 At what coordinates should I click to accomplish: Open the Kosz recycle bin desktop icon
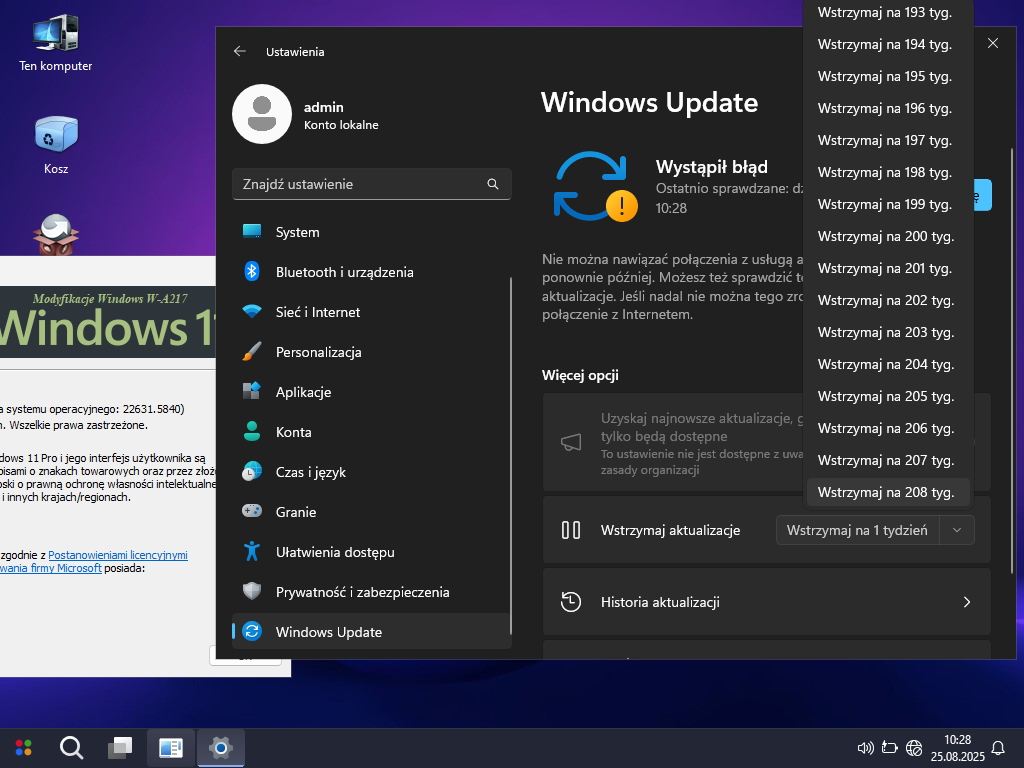[x=56, y=137]
